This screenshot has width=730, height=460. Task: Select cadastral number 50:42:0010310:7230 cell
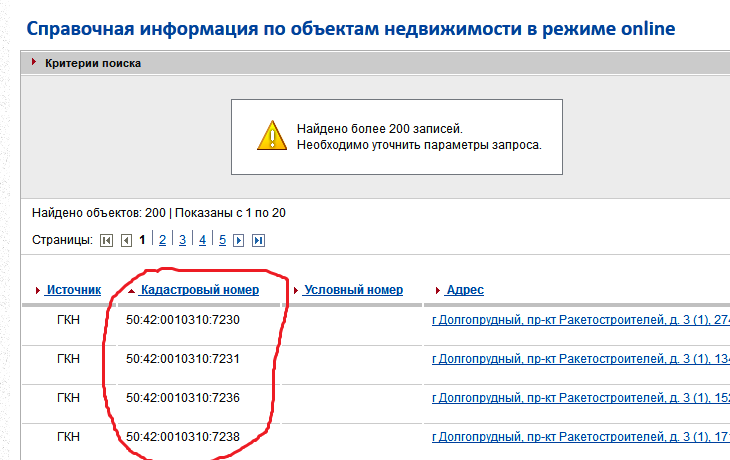183,320
